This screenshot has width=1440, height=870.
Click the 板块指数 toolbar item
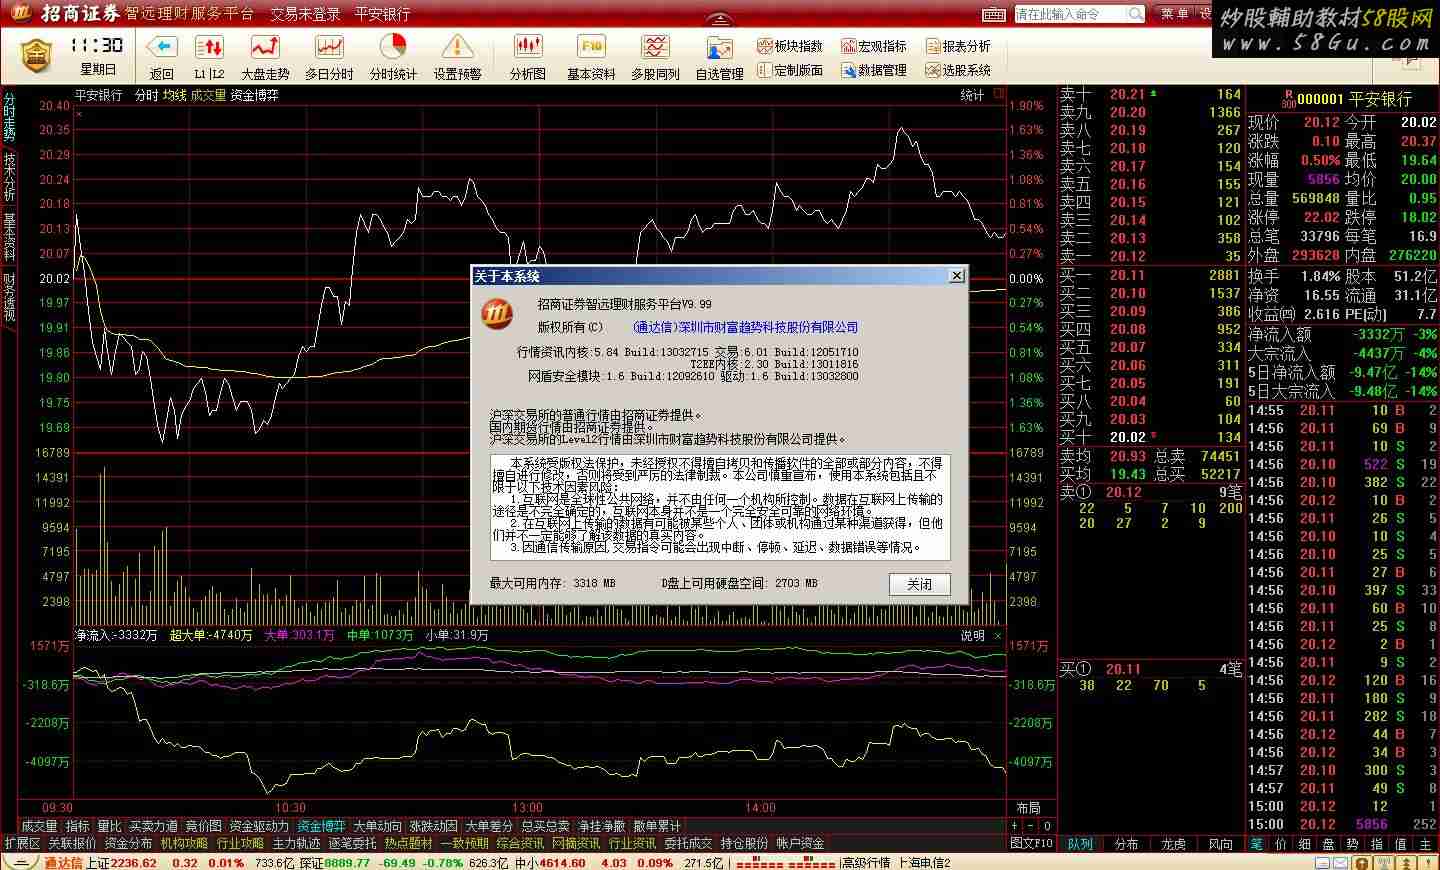point(790,46)
